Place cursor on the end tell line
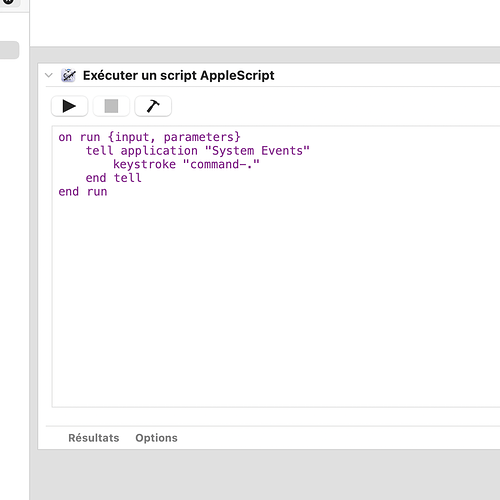The height and width of the screenshot is (500, 500). click(113, 178)
